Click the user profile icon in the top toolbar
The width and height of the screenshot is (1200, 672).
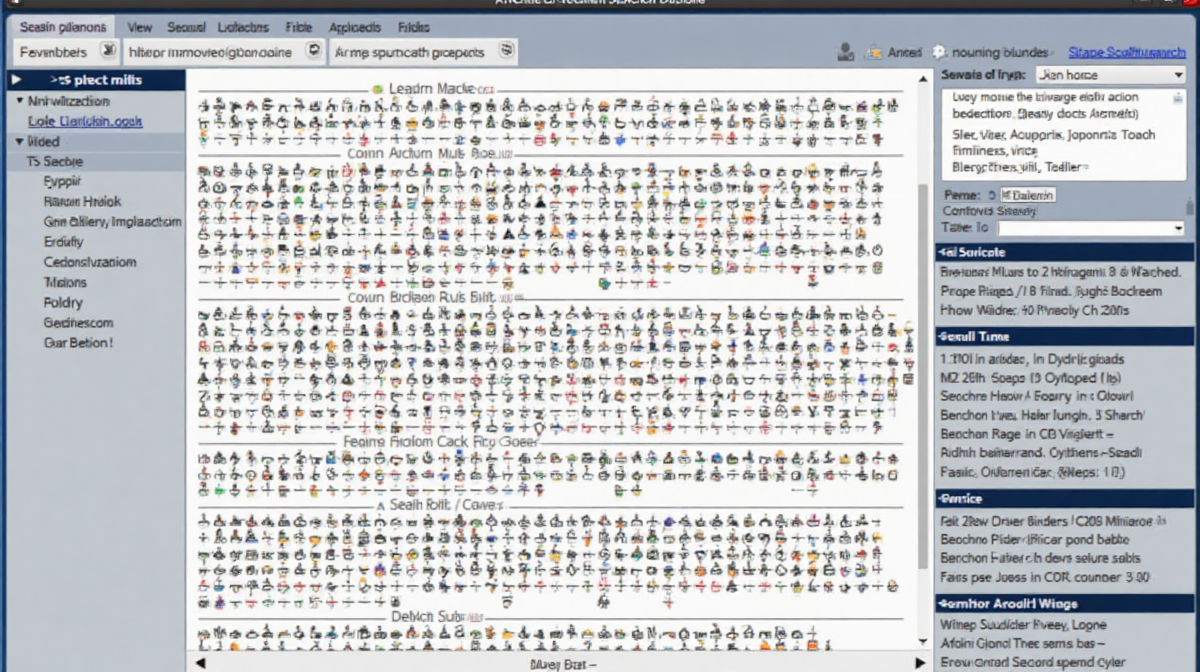coord(845,51)
